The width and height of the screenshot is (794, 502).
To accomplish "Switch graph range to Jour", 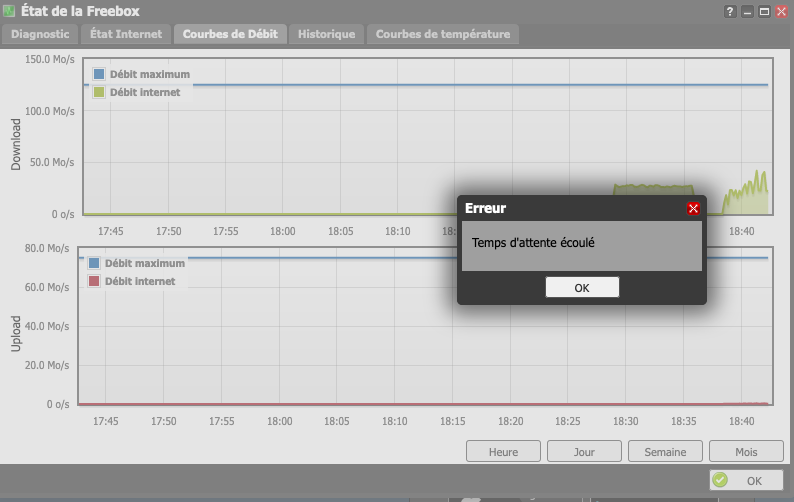I will tap(584, 451).
